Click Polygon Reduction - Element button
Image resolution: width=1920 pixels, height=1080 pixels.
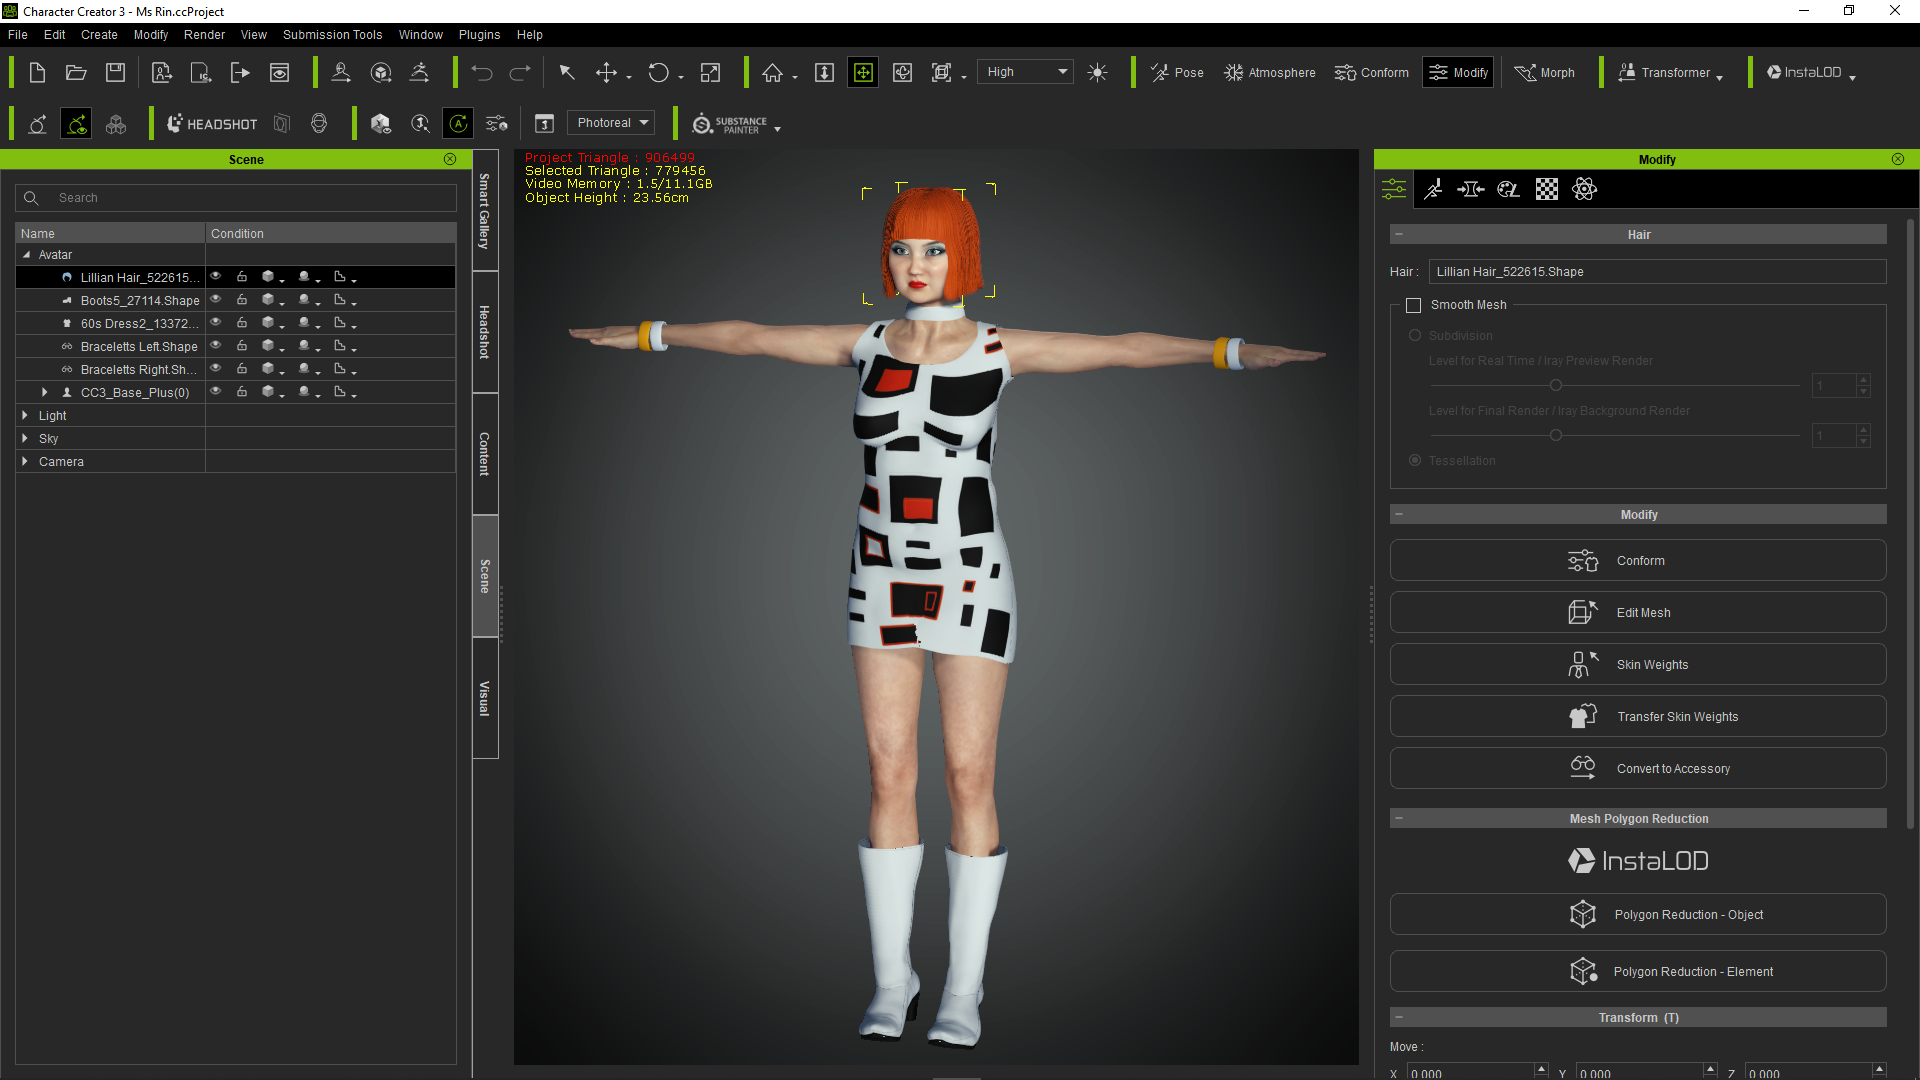click(1638, 972)
